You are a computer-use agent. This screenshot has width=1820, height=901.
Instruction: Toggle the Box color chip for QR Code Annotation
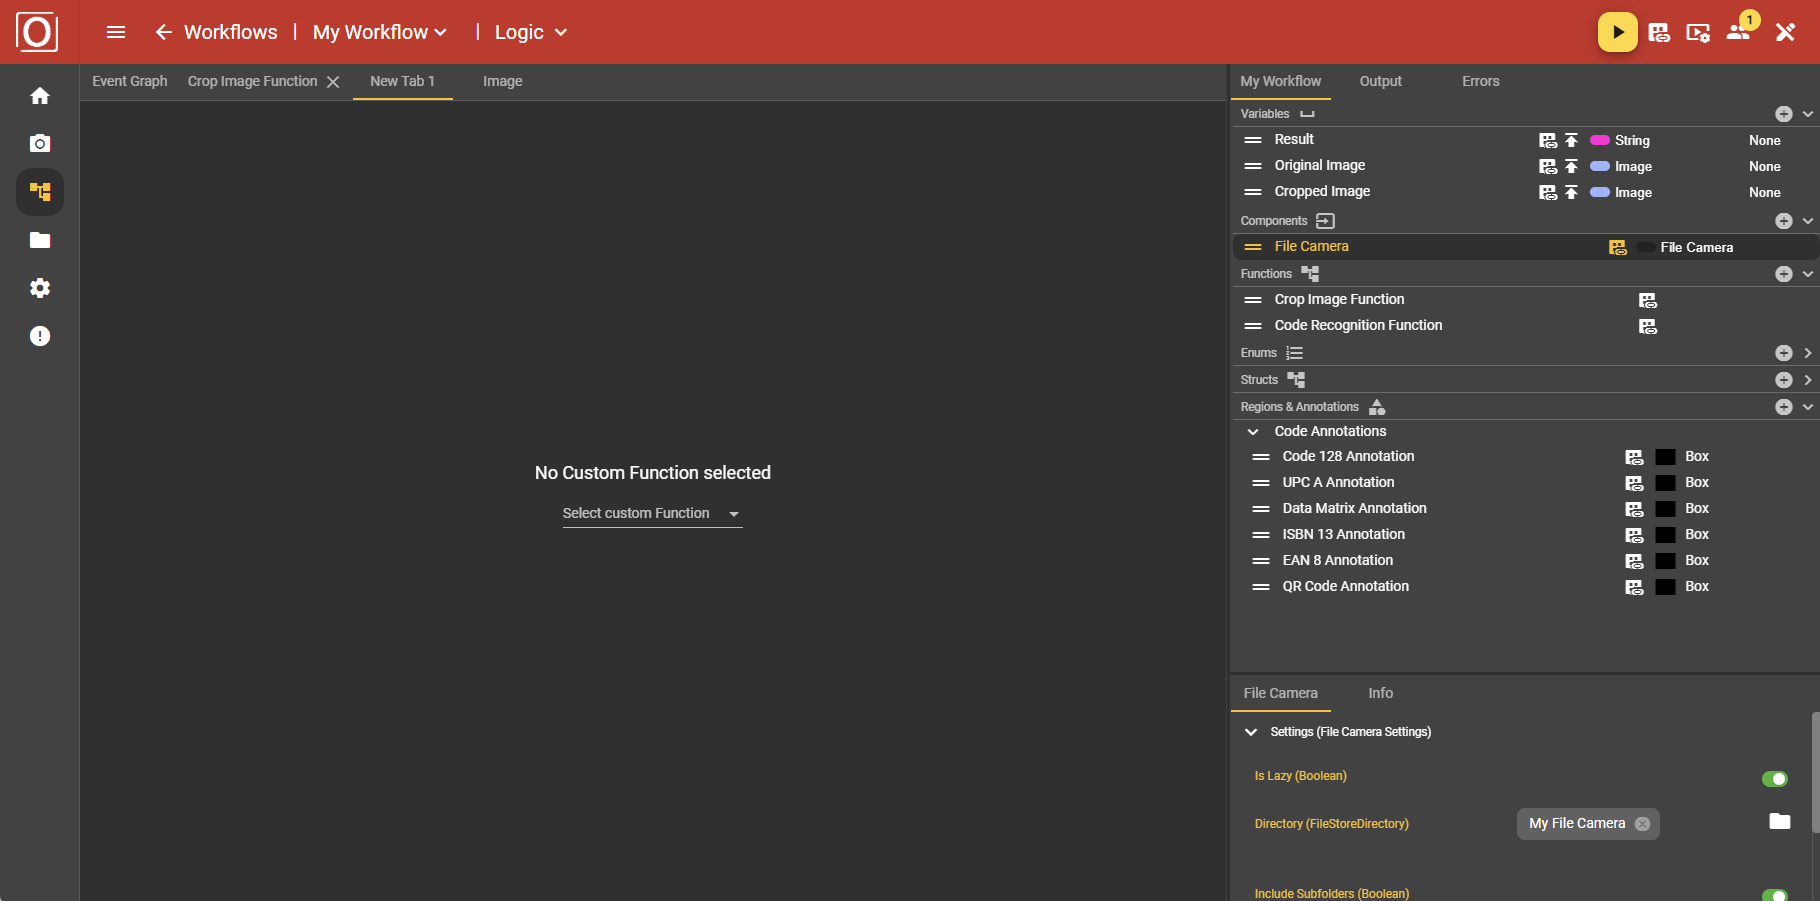coord(1665,587)
